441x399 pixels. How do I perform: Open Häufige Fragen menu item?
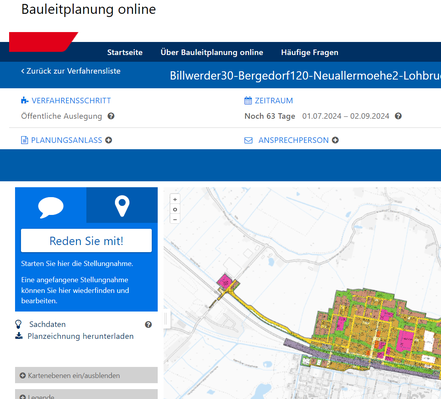point(309,52)
